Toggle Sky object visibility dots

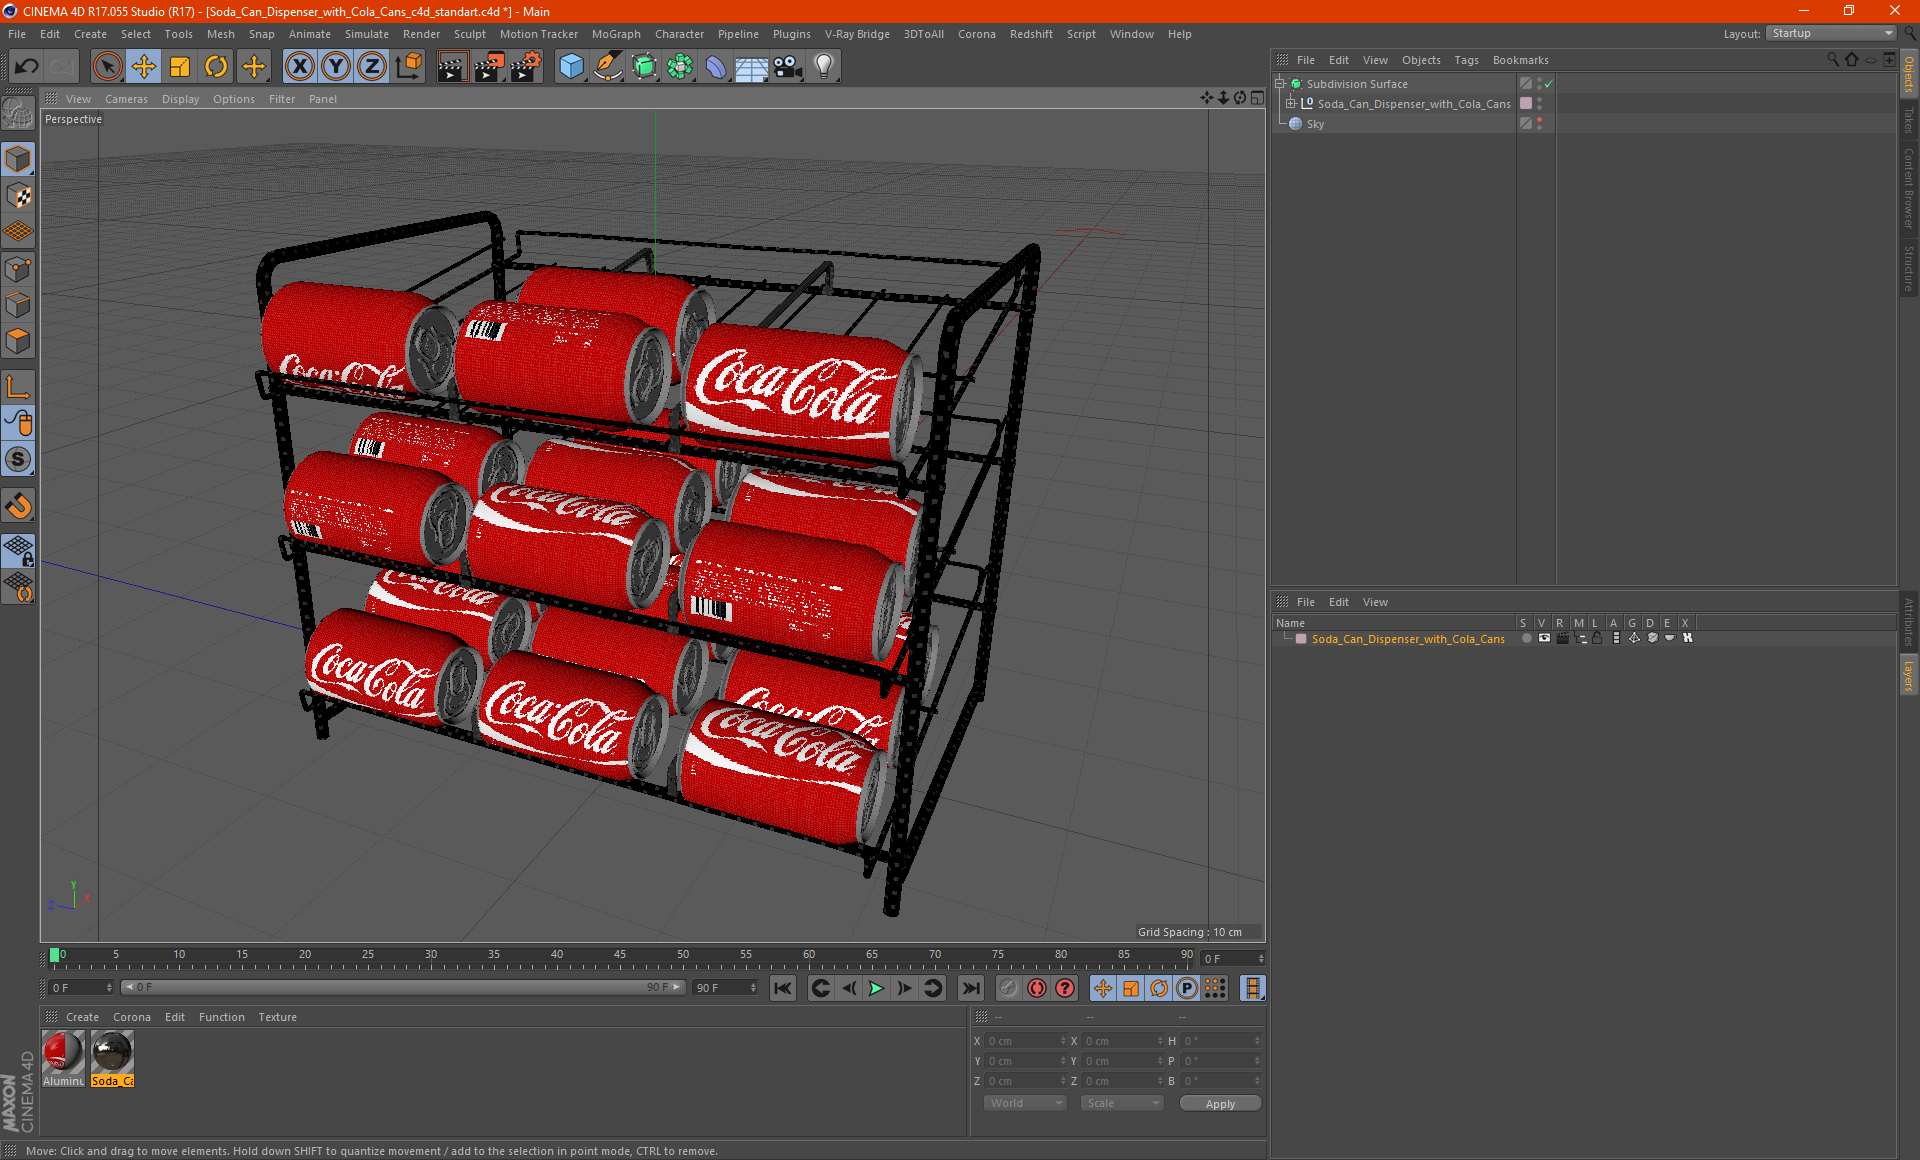click(x=1540, y=123)
